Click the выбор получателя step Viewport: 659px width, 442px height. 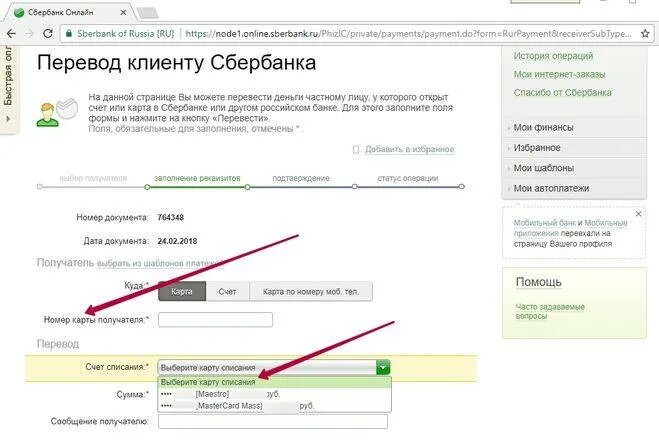[93, 178]
